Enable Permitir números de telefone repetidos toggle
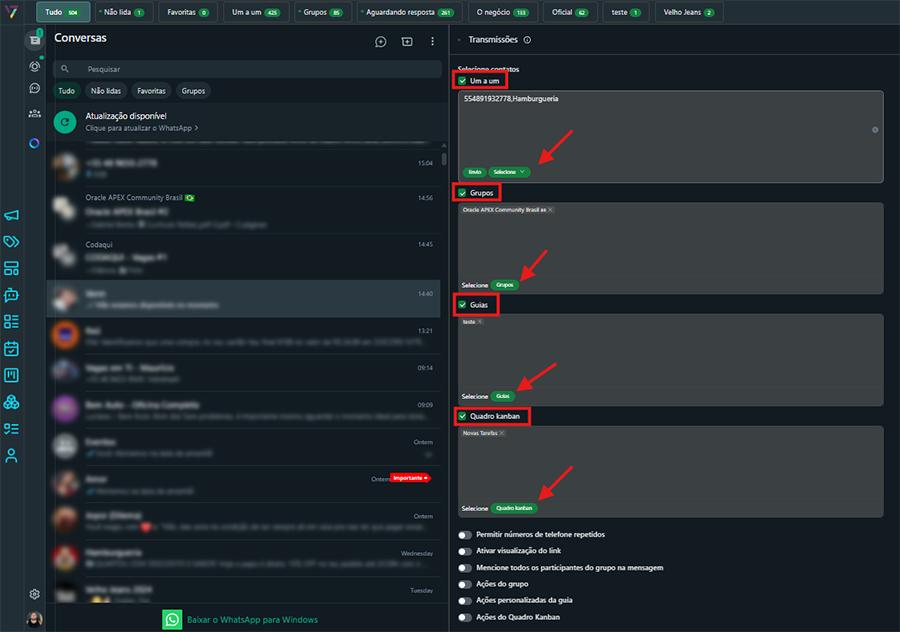The image size is (900, 632). [465, 535]
